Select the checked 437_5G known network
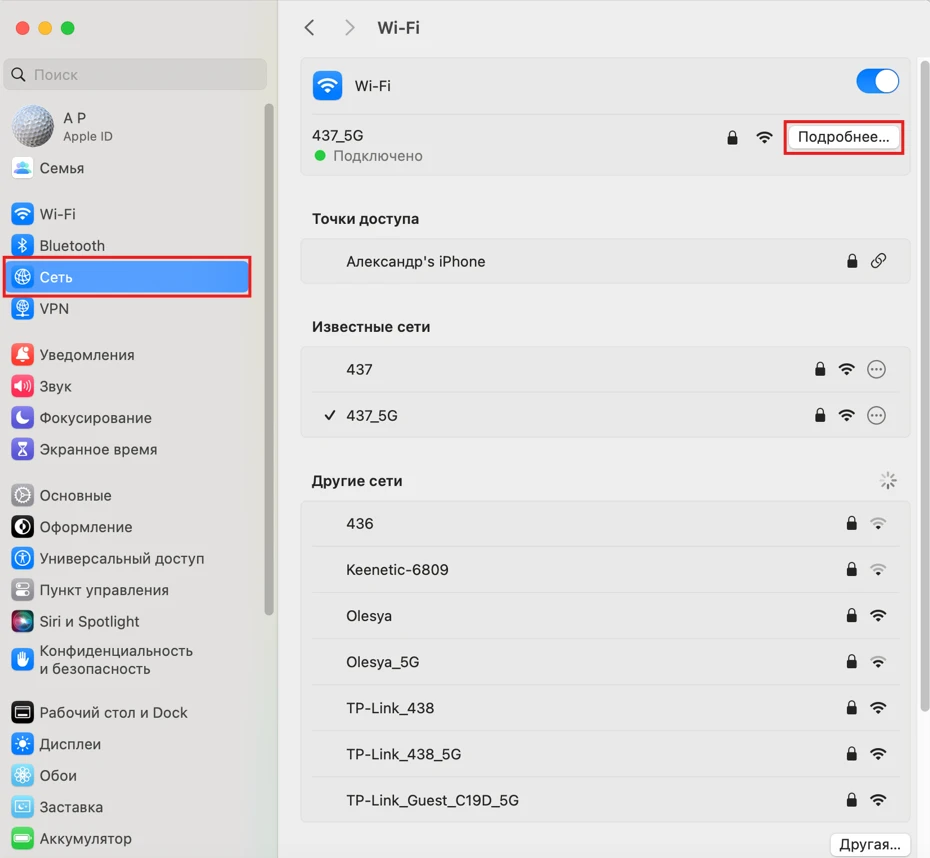Screen dimensions: 930x858 pyautogui.click(x=605, y=415)
